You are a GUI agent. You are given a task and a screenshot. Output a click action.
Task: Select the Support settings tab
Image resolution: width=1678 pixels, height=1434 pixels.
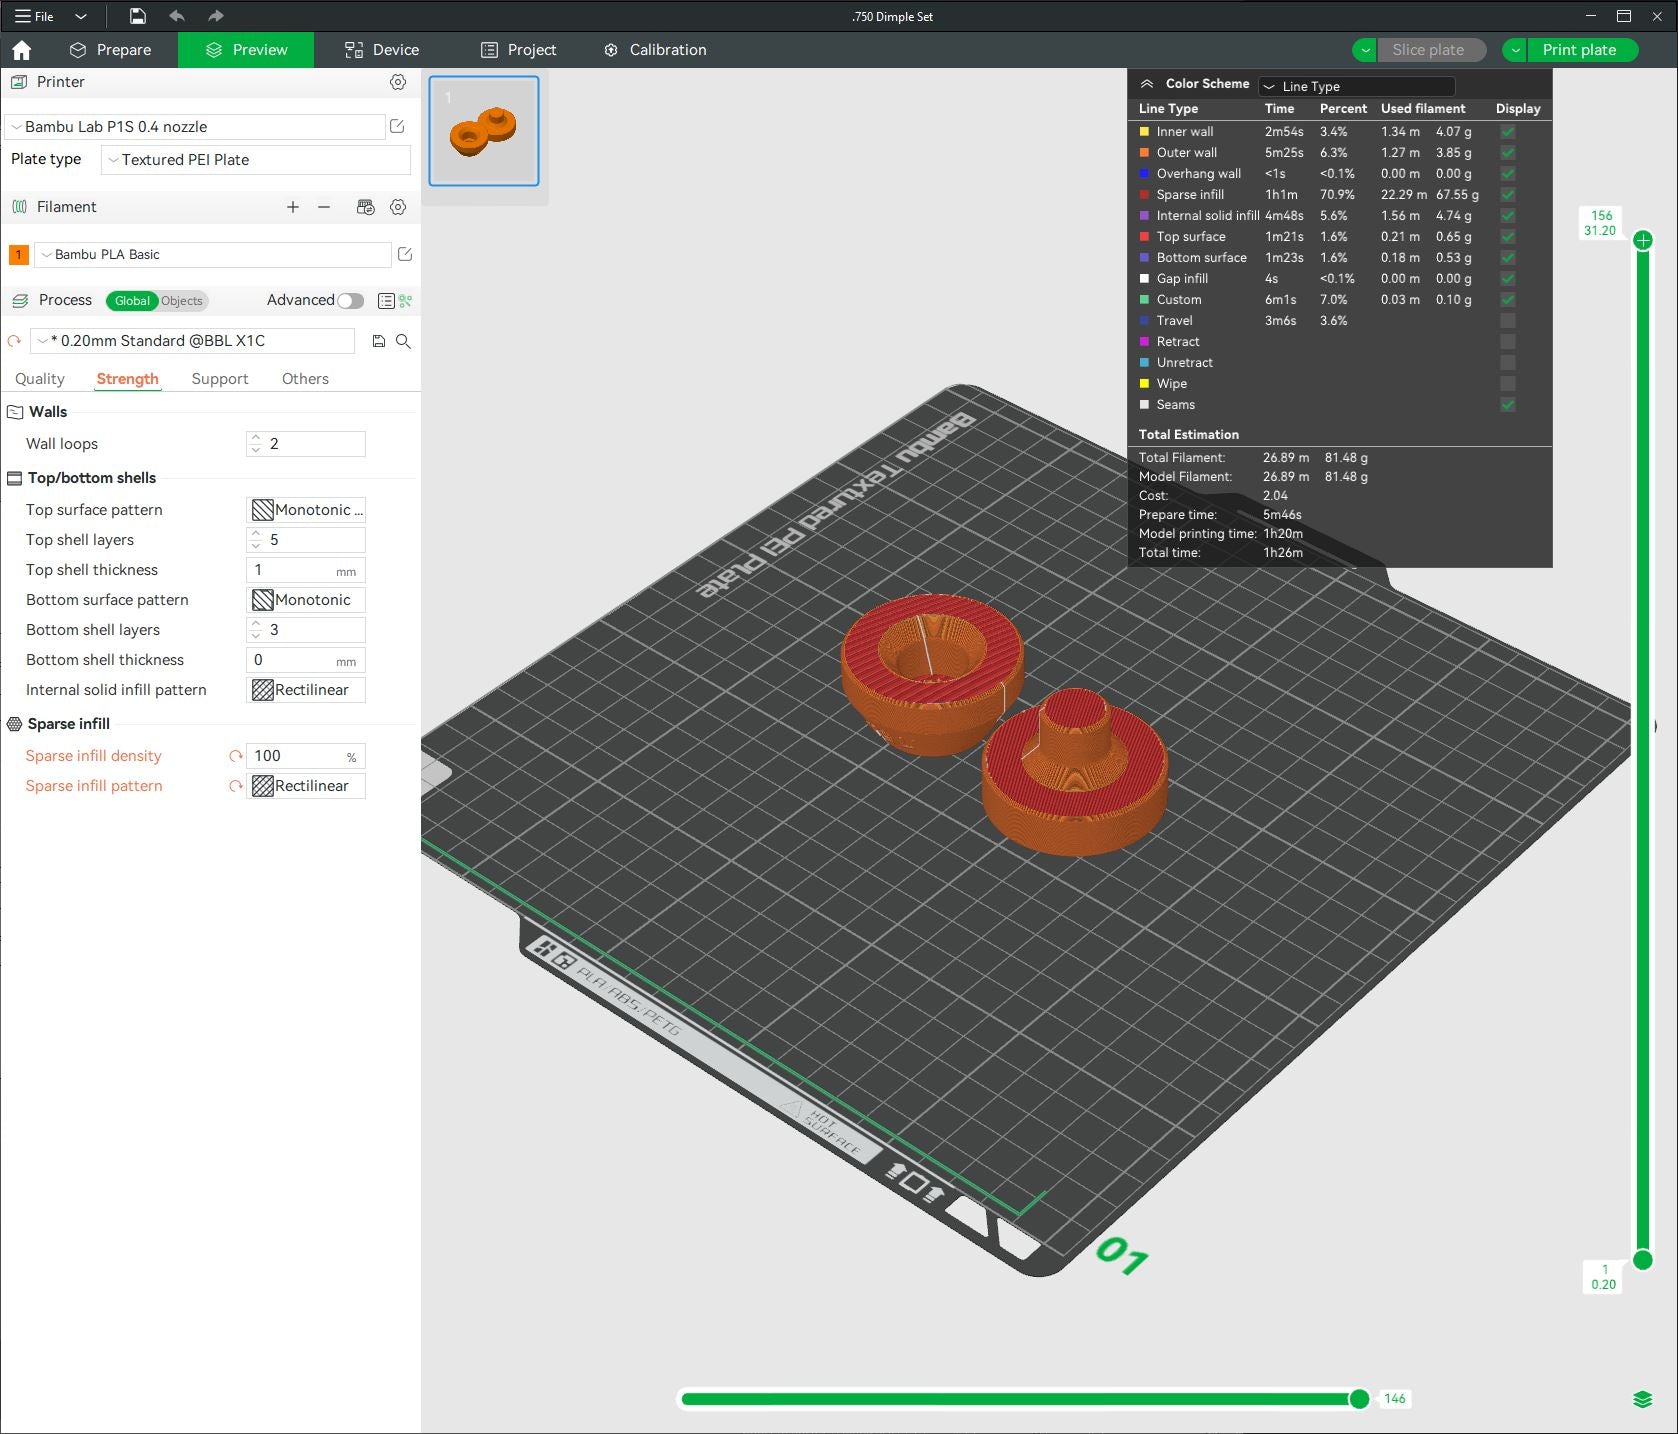220,379
